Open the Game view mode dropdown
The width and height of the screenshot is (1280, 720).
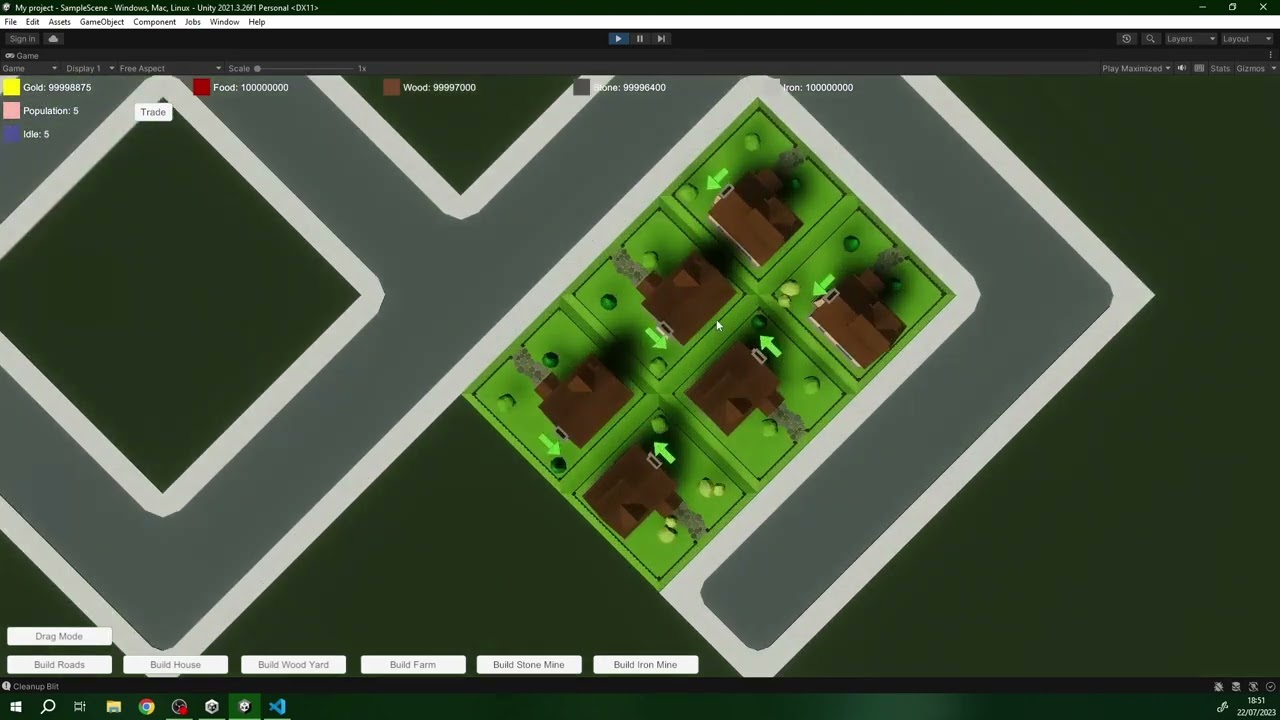(30, 68)
